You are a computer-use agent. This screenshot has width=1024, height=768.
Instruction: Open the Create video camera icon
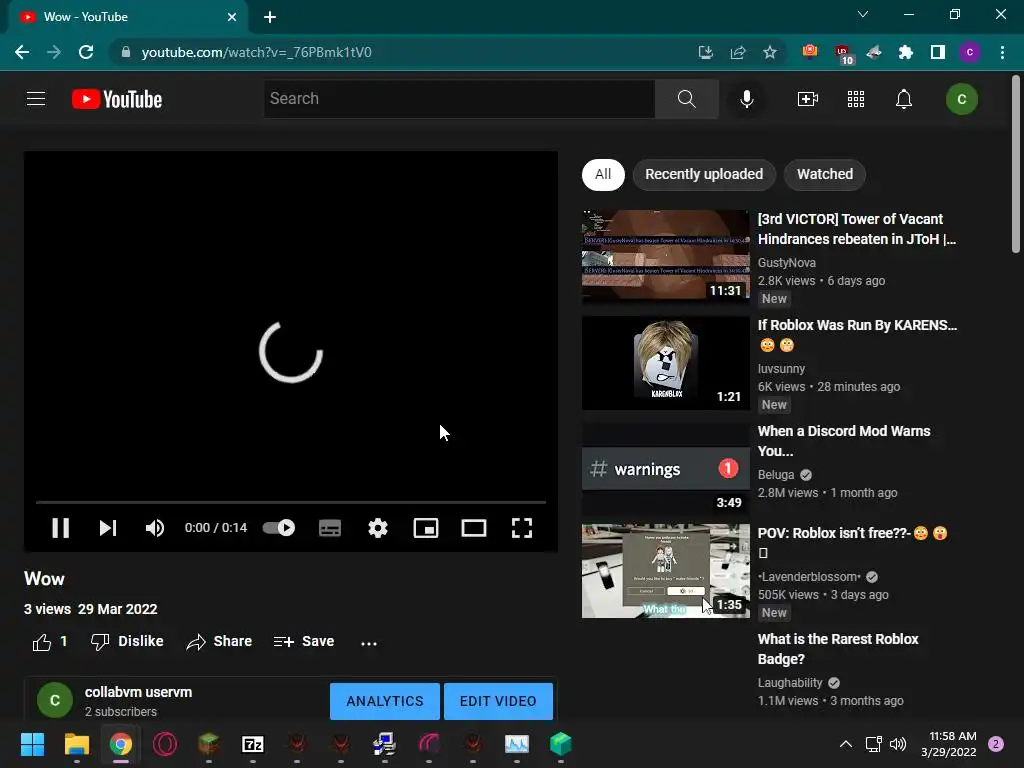[x=808, y=99]
